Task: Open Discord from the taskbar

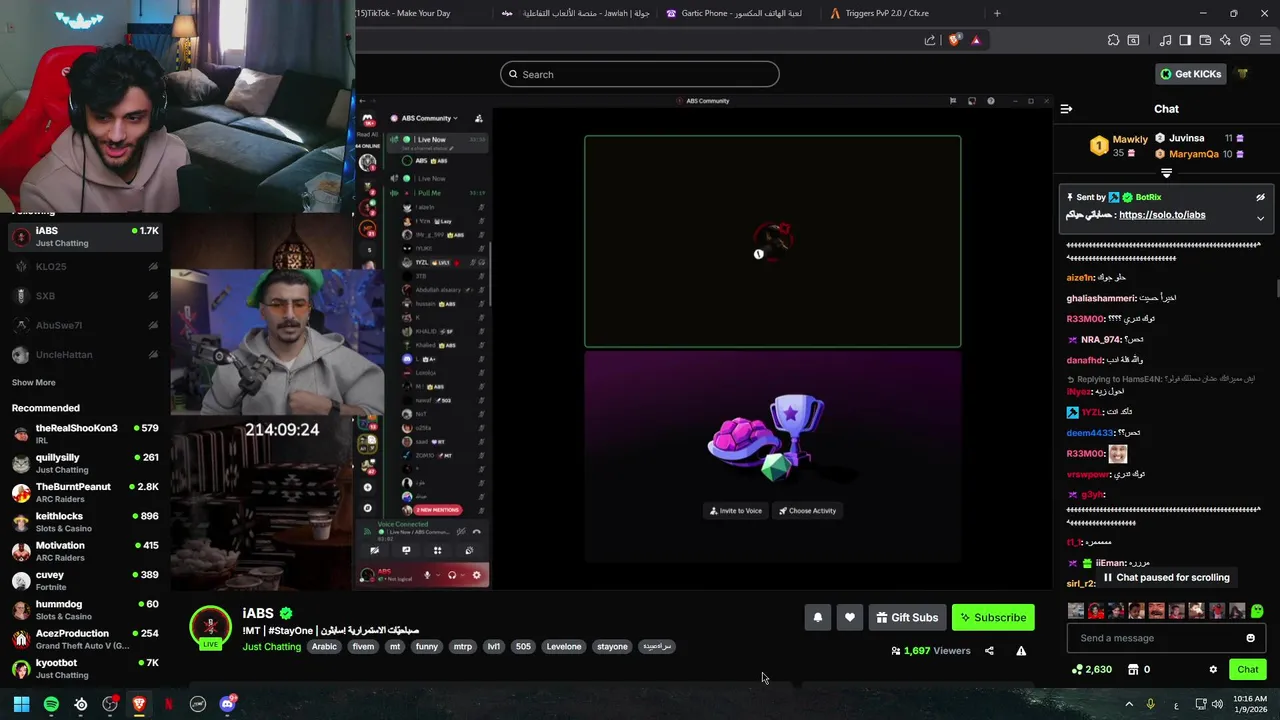Action: (x=227, y=704)
